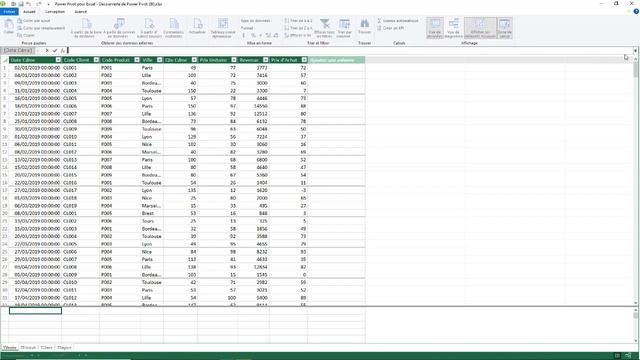Import from other sources

coord(149,28)
